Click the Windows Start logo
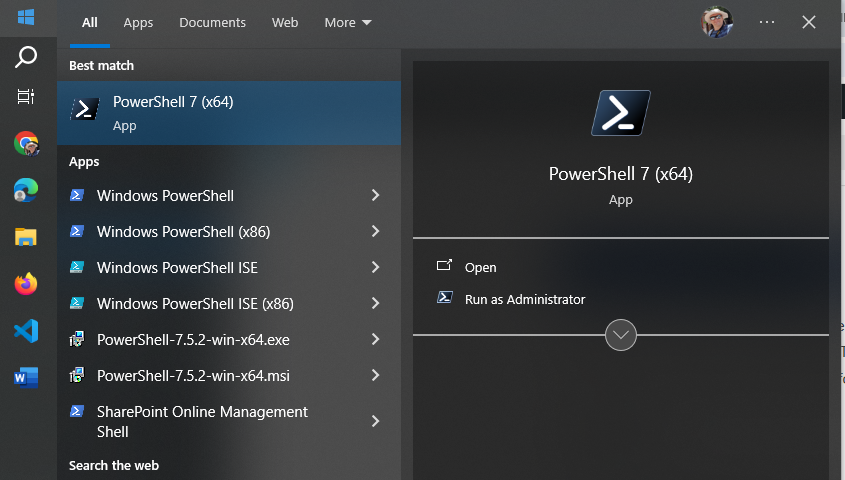 [x=26, y=17]
